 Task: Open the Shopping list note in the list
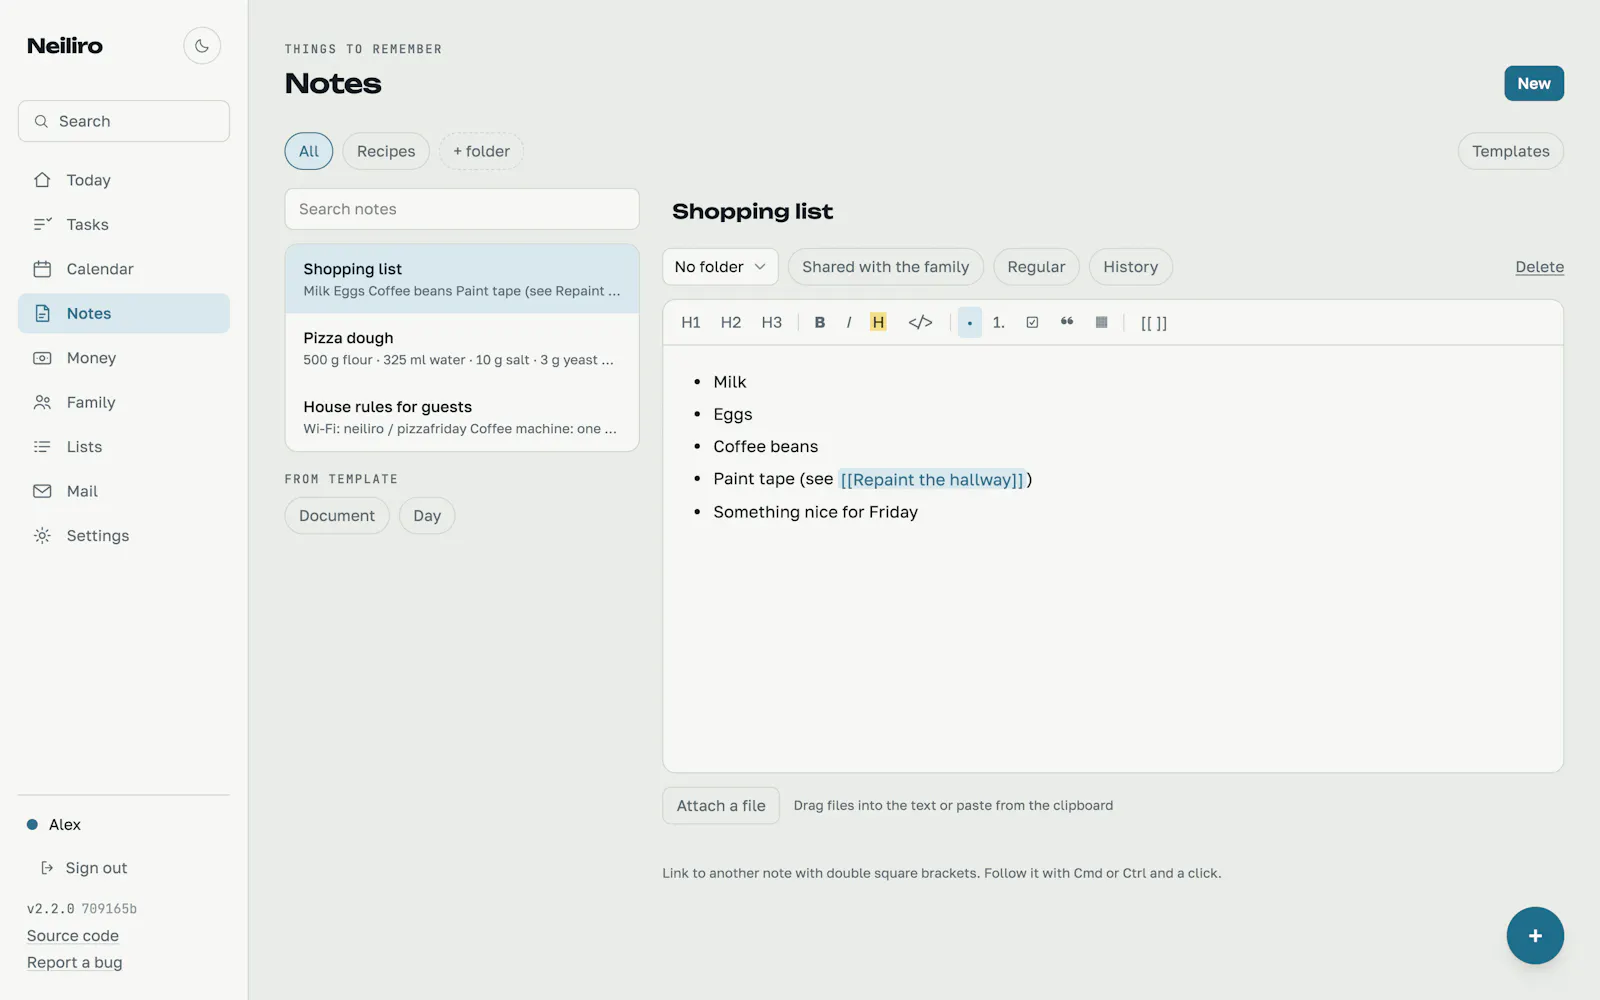click(x=462, y=279)
